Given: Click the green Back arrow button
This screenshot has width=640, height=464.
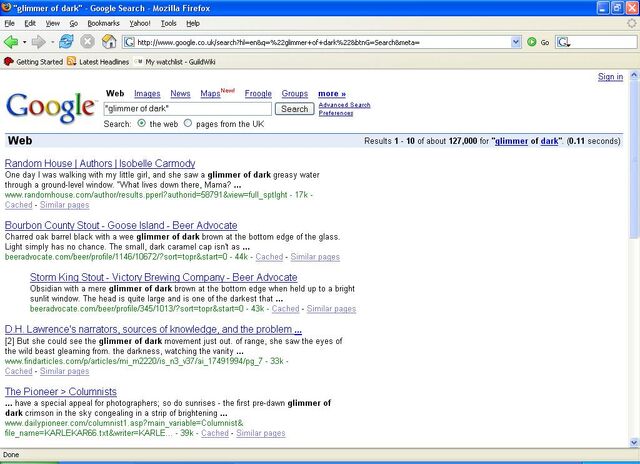Looking at the screenshot, I should (11, 42).
